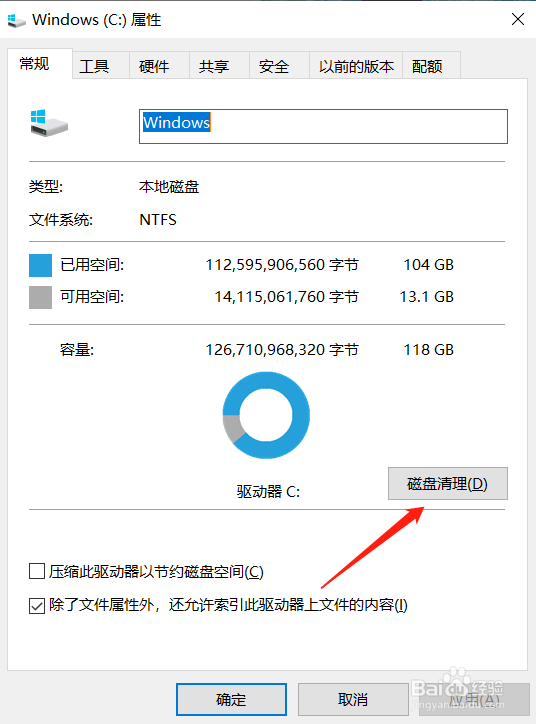536x724 pixels.
Task: Switch to the 以前的版本 tab
Action: click(356, 66)
